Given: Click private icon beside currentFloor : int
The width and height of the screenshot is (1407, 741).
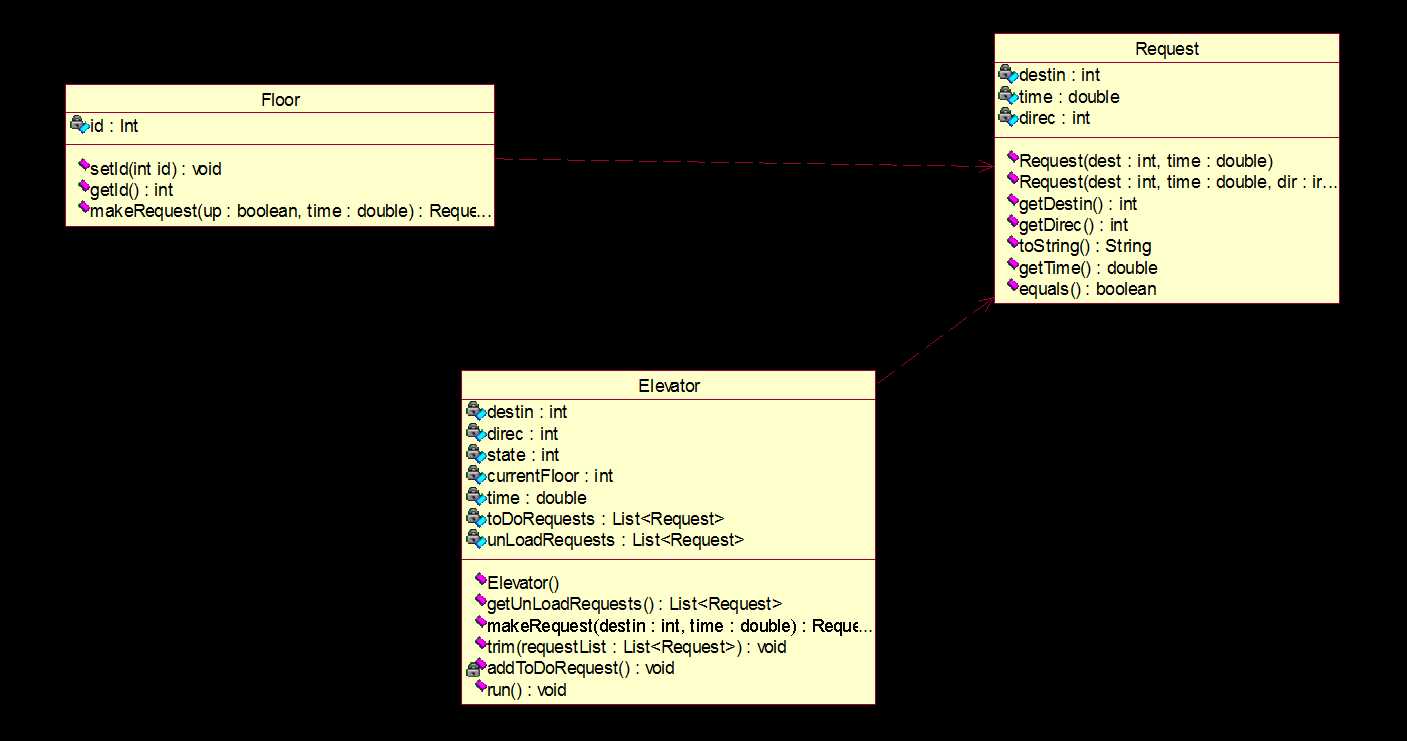Looking at the screenshot, I should [475, 475].
